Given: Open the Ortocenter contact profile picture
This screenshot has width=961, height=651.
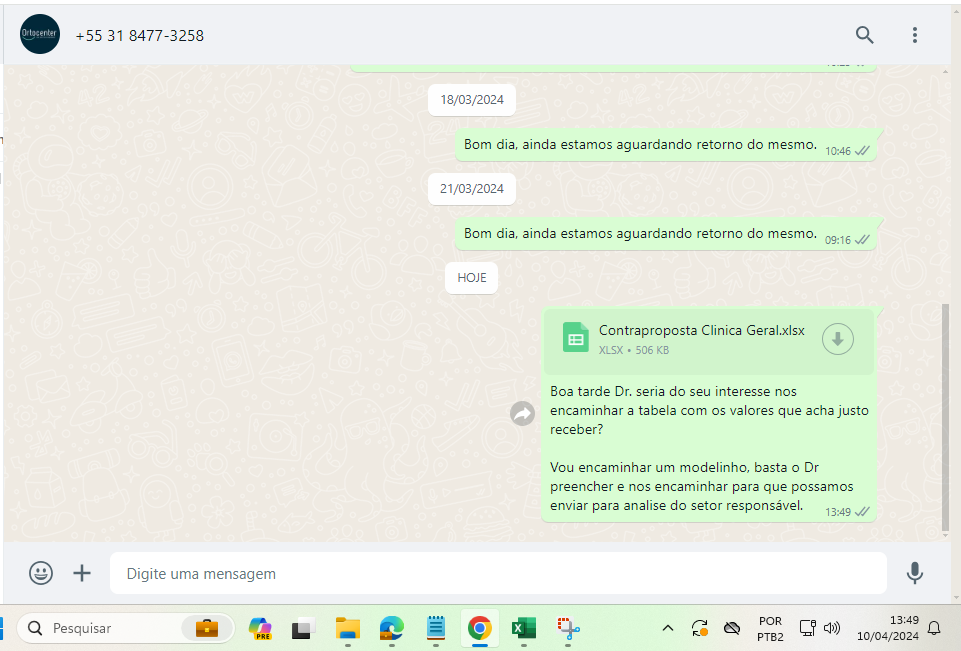Looking at the screenshot, I should tap(40, 34).
